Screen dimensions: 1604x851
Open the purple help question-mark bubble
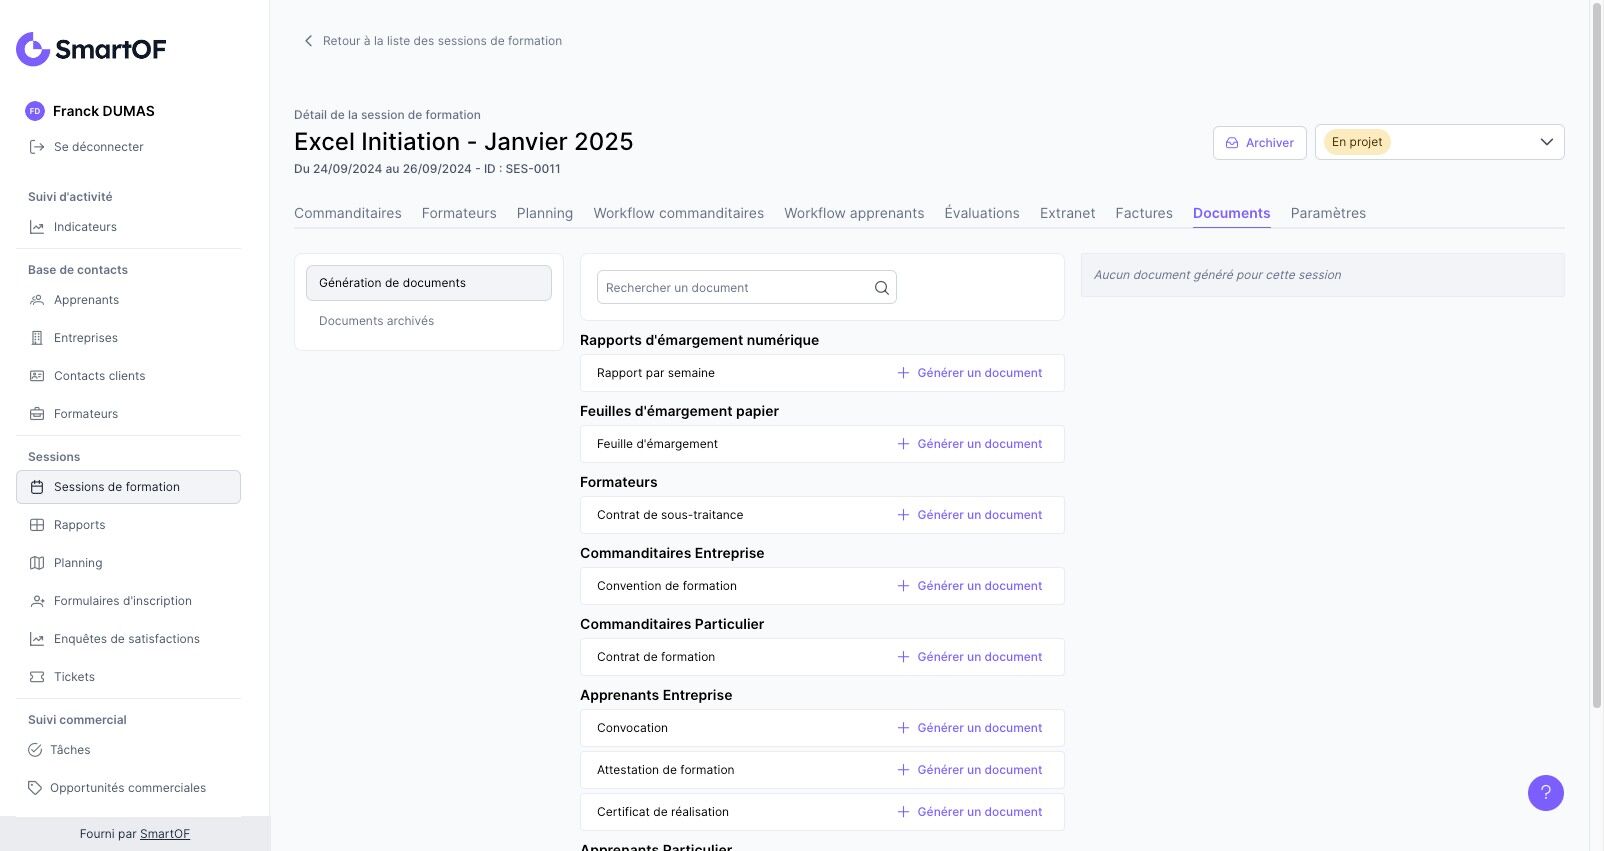tap(1545, 793)
